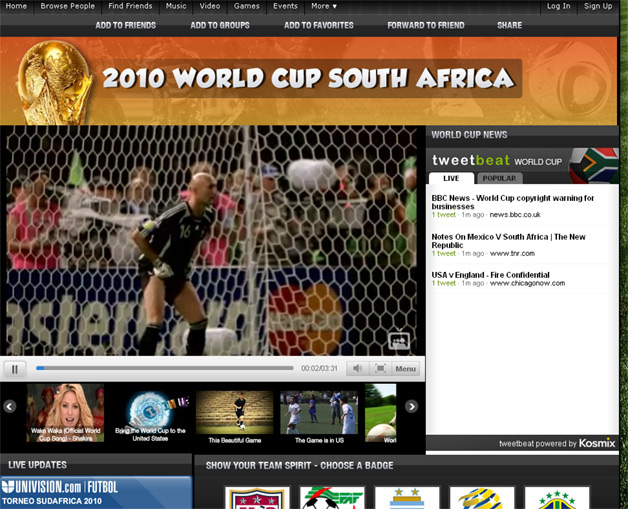
Task: Play The Game is in US thumbnail
Action: point(319,417)
